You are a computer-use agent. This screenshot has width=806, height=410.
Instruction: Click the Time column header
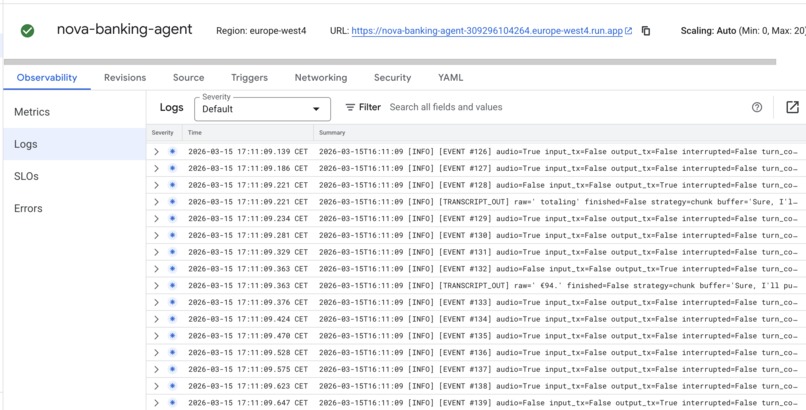point(195,133)
